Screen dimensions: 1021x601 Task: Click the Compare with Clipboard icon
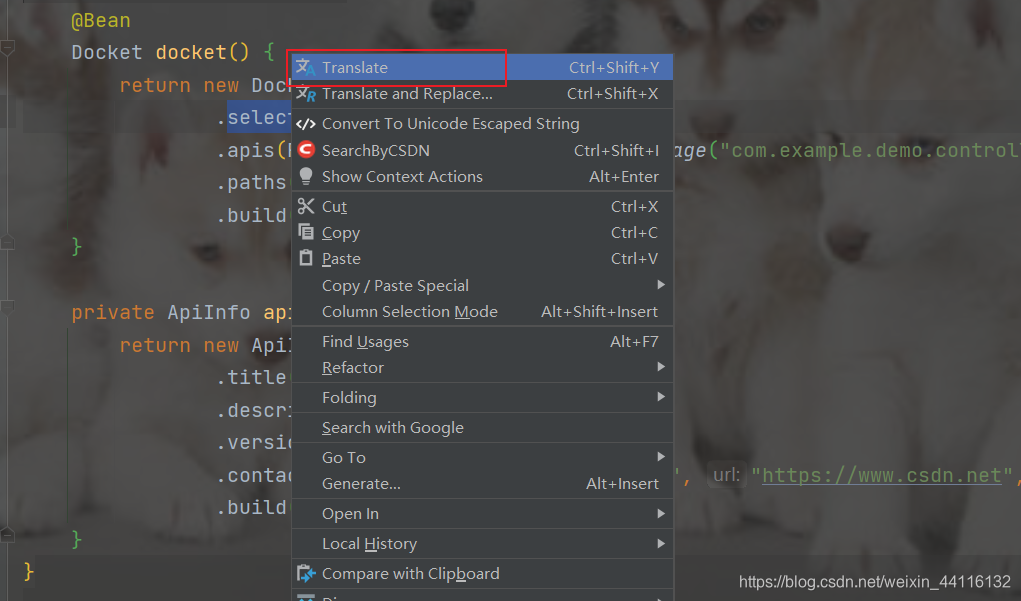click(305, 574)
